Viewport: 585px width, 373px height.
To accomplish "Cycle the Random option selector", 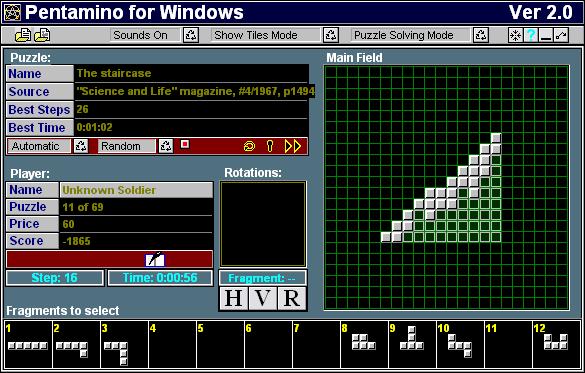I will coord(166,146).
